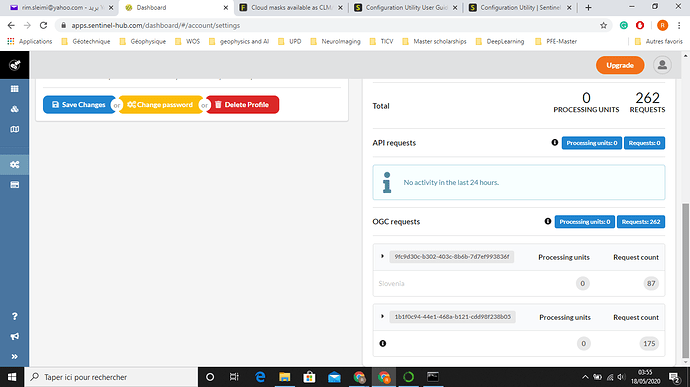Open the Windows Start menu
This screenshot has height=387, width=690.
click(12, 377)
